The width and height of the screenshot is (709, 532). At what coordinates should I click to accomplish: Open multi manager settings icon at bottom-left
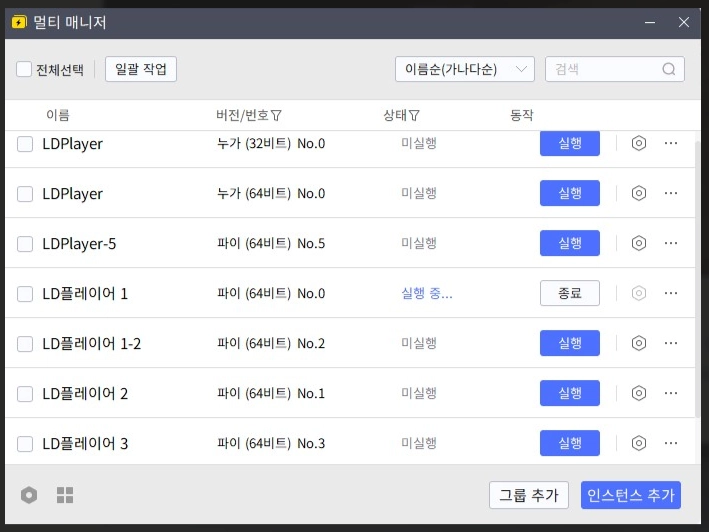[x=29, y=495]
